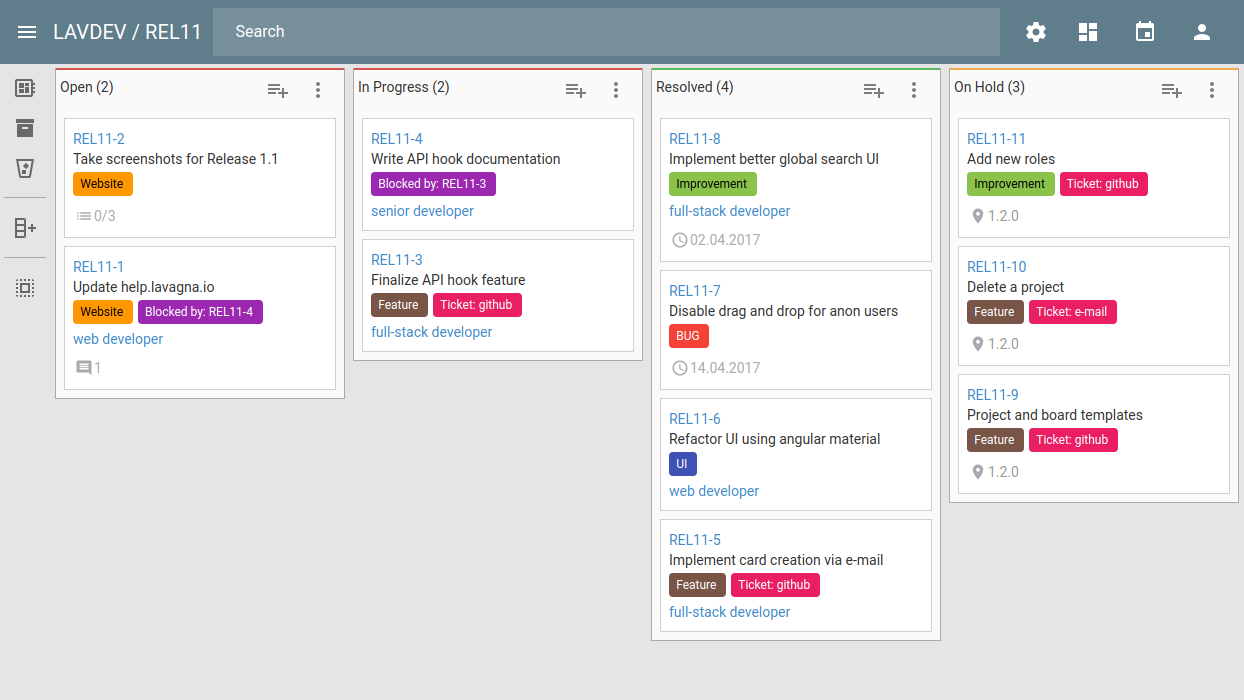Click the red BUG label on REL11-7

(x=688, y=336)
